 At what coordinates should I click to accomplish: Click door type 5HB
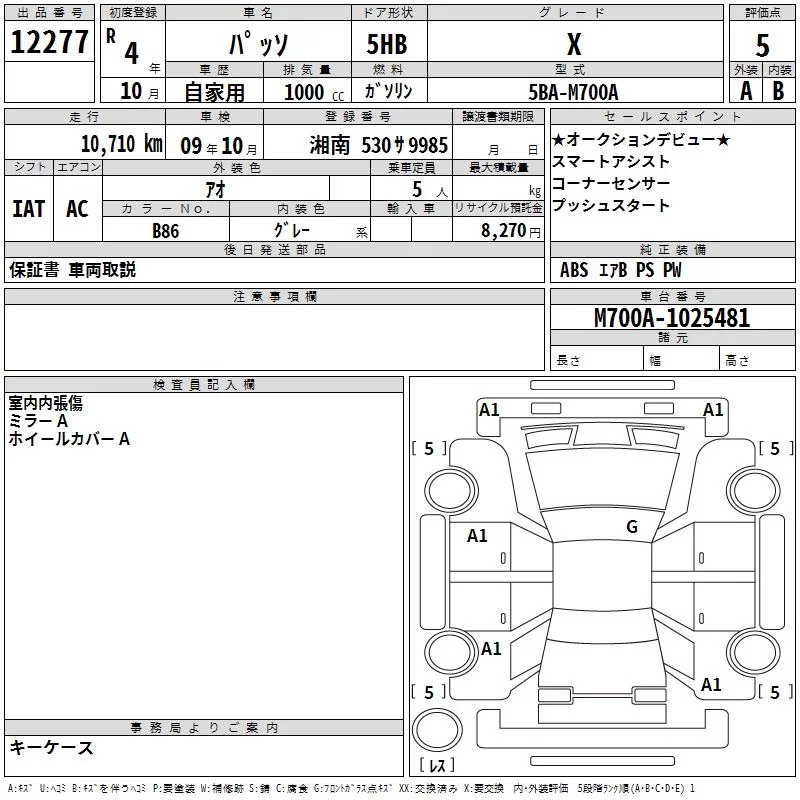(x=387, y=44)
